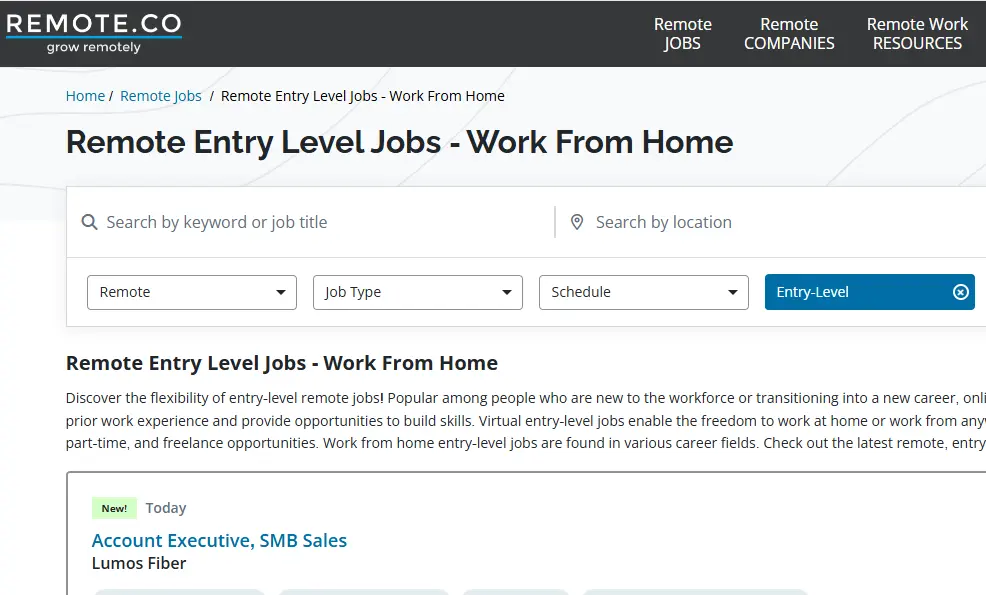The width and height of the screenshot is (986, 595).
Task: Open the Schedule filter dropdown
Action: [x=643, y=292]
